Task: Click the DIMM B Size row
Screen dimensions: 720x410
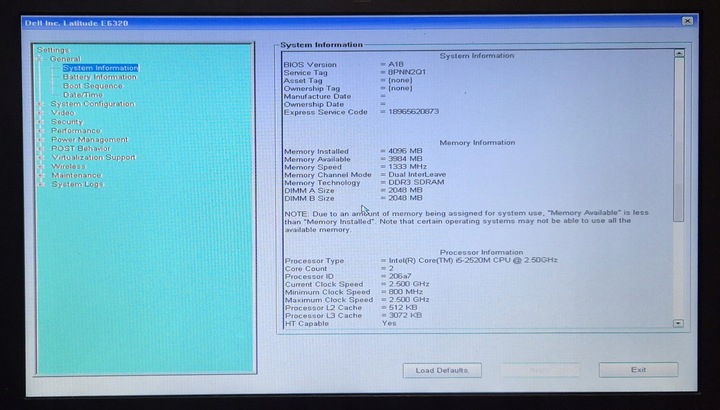Action: [353, 198]
